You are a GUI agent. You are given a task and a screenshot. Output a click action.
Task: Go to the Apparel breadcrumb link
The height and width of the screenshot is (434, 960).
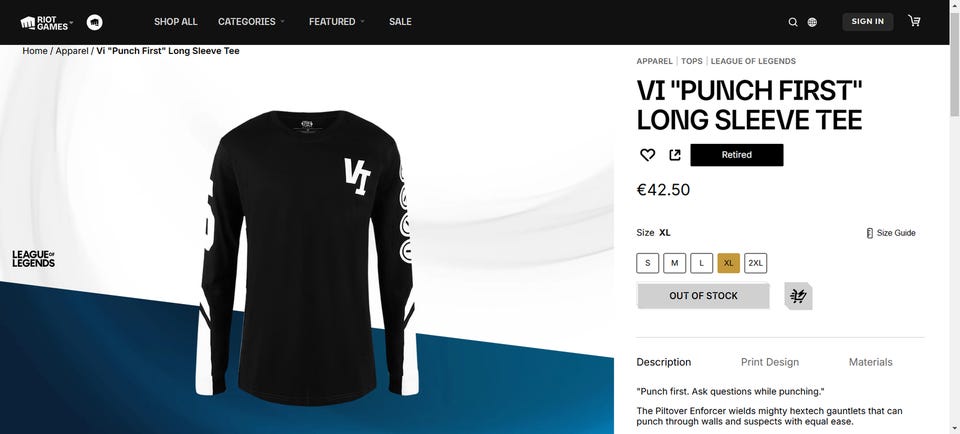pos(72,51)
